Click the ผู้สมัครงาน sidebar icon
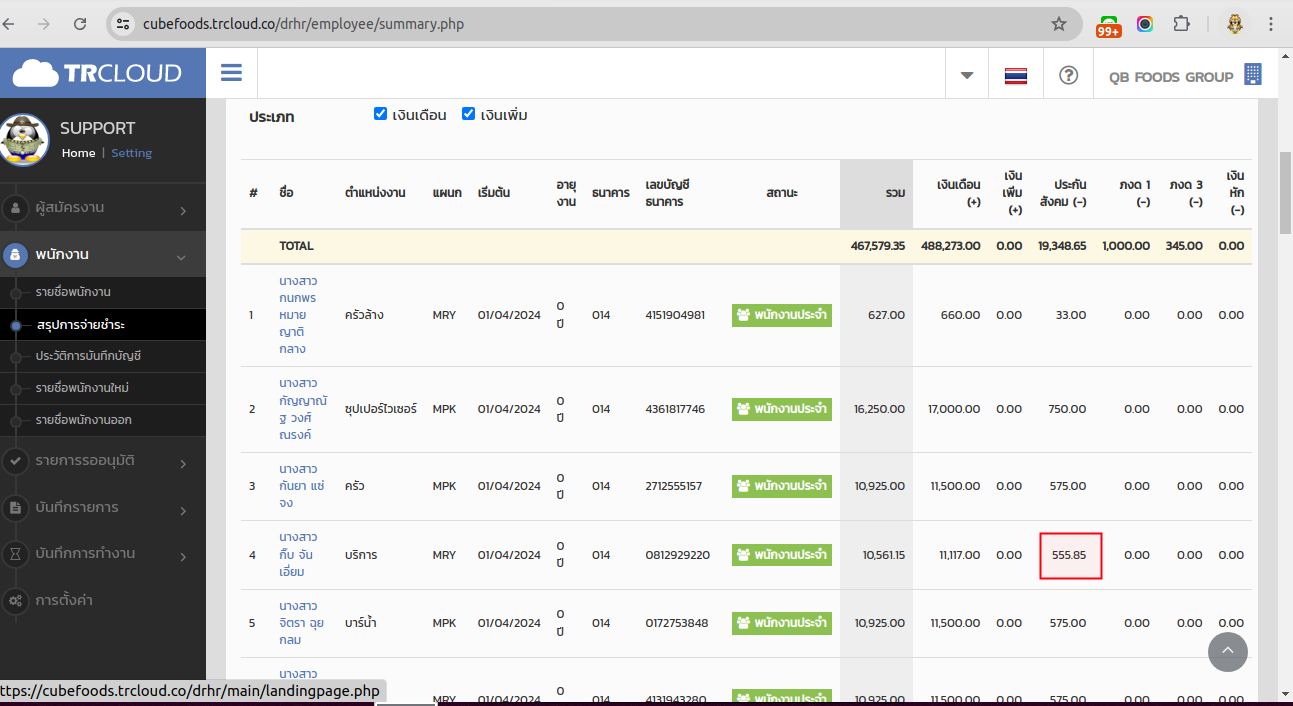This screenshot has height=706, width=1293. click(x=15, y=208)
